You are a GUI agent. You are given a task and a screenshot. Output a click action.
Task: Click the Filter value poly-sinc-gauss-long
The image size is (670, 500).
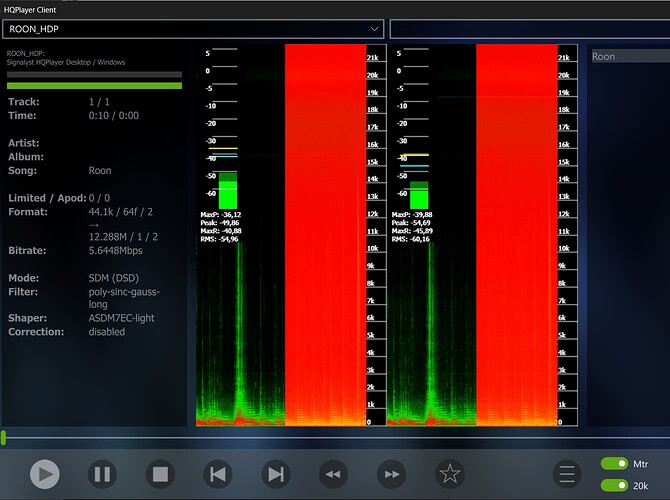pos(124,298)
